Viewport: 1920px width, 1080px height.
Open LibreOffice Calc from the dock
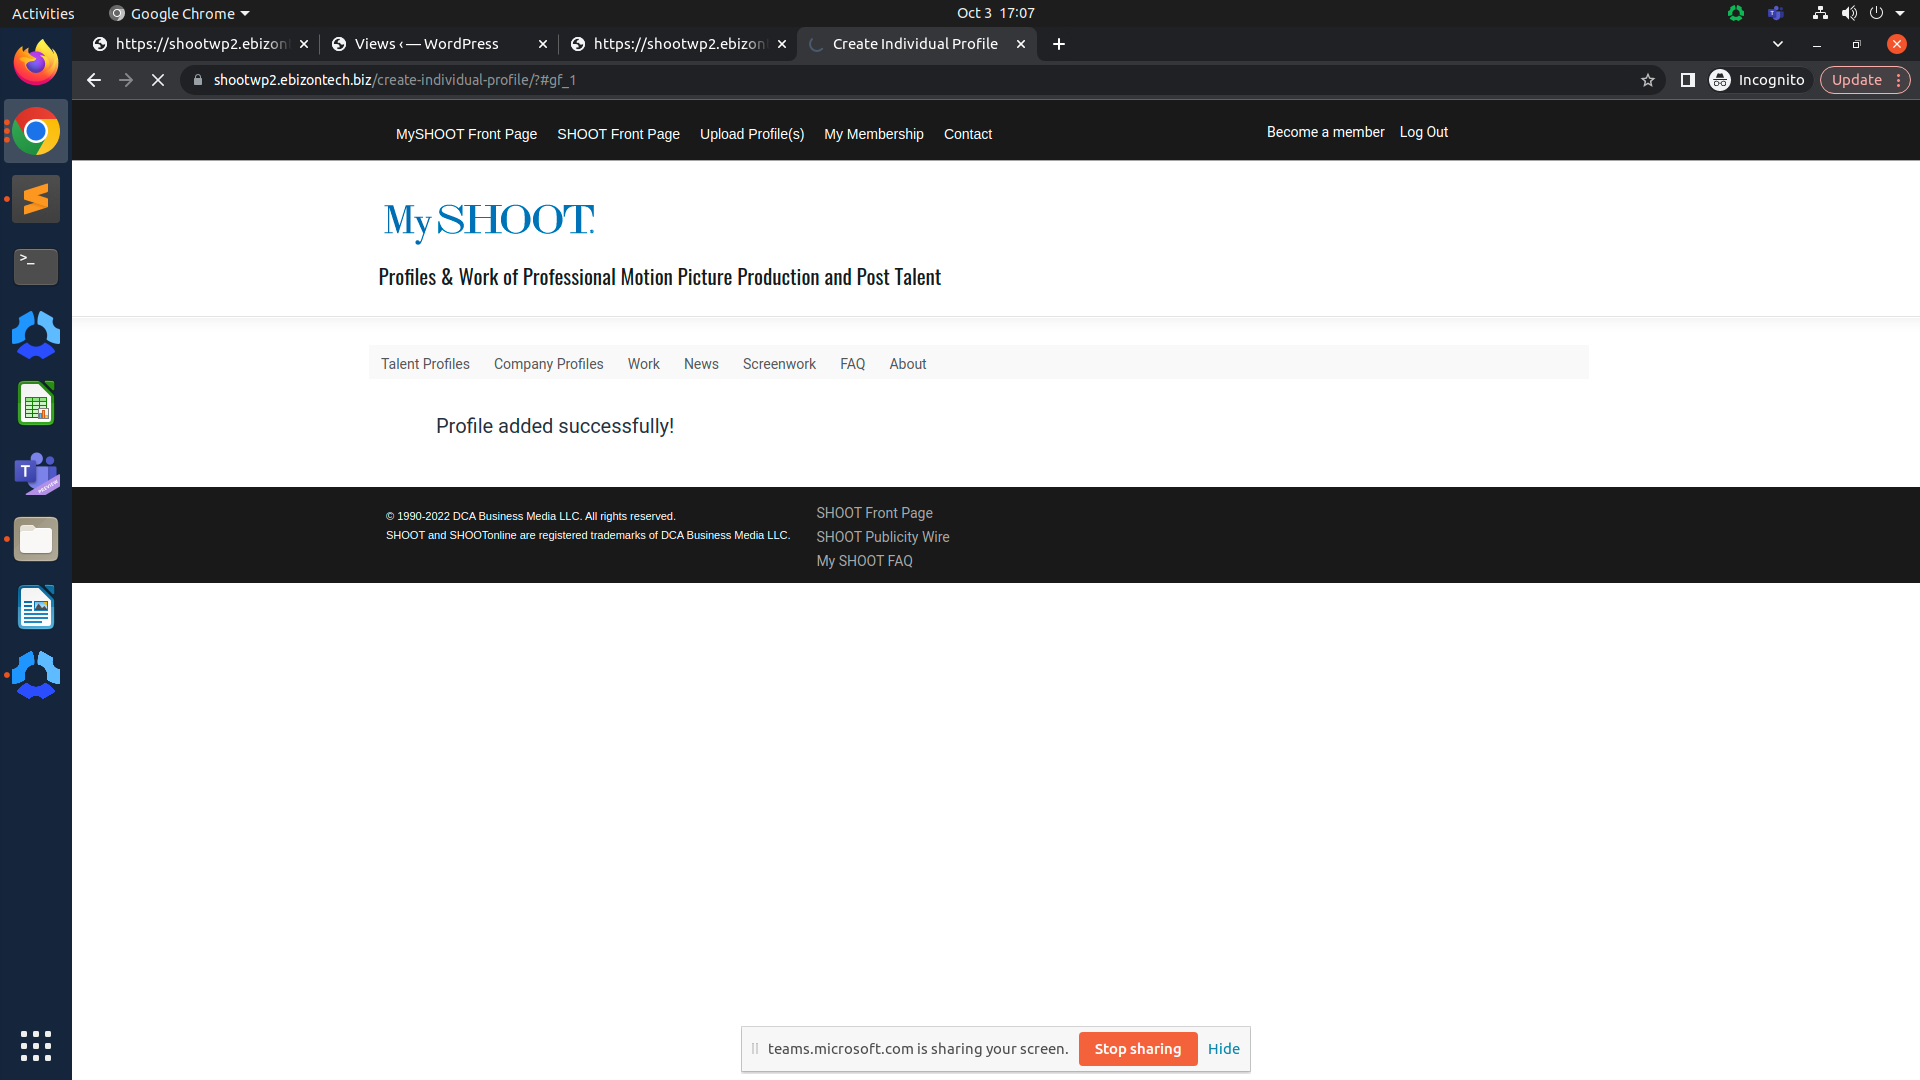36,404
